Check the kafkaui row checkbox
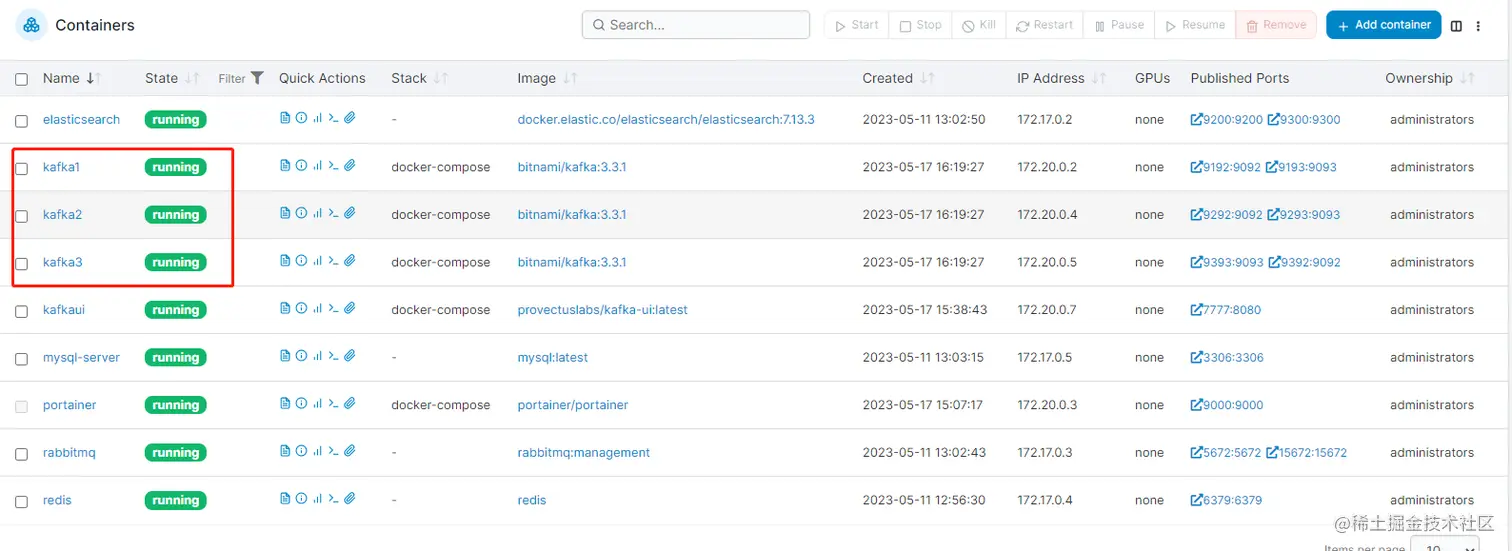Viewport: 1512px width, 551px height. tap(21, 311)
